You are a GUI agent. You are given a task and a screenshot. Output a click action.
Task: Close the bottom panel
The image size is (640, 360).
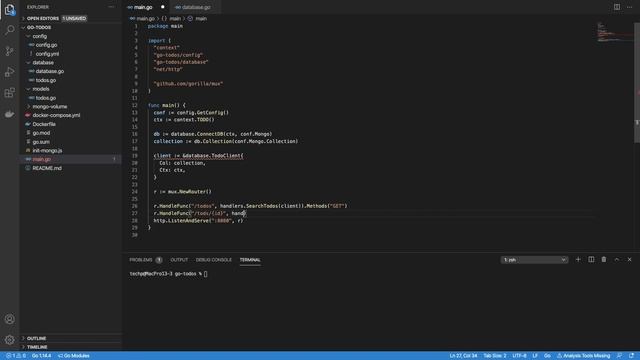[629, 260]
